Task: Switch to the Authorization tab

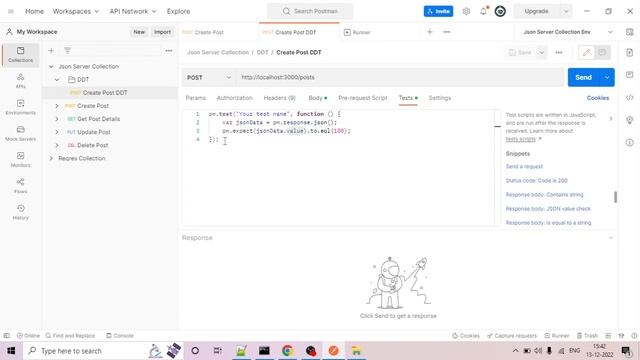Action: point(235,98)
